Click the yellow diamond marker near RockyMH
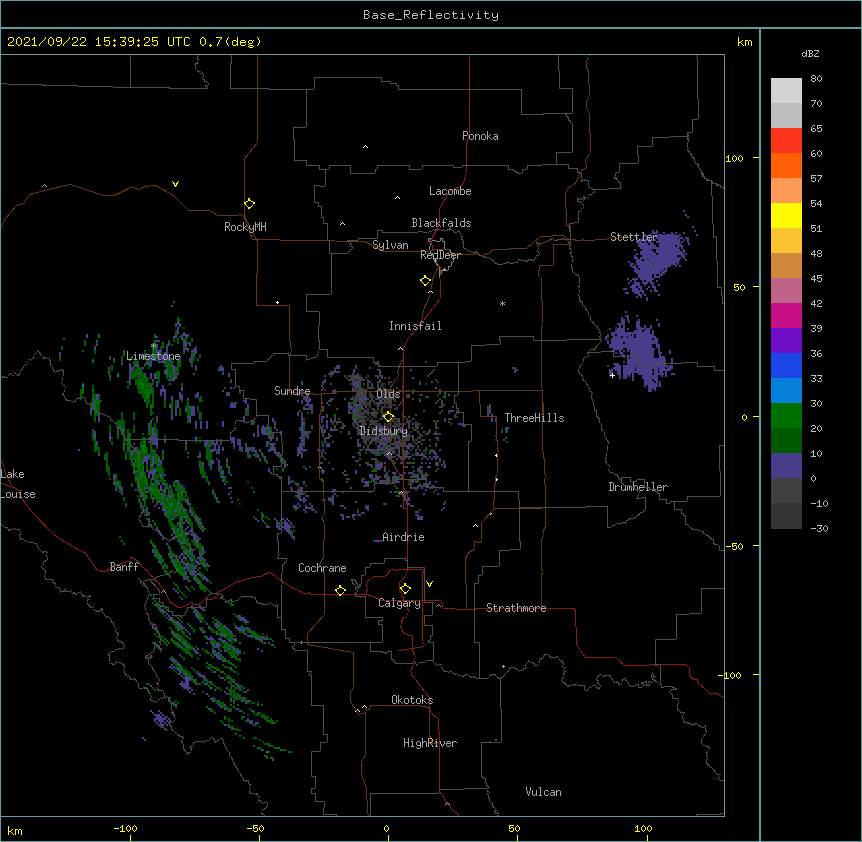Viewport: 862px width, 842px height. pos(250,204)
